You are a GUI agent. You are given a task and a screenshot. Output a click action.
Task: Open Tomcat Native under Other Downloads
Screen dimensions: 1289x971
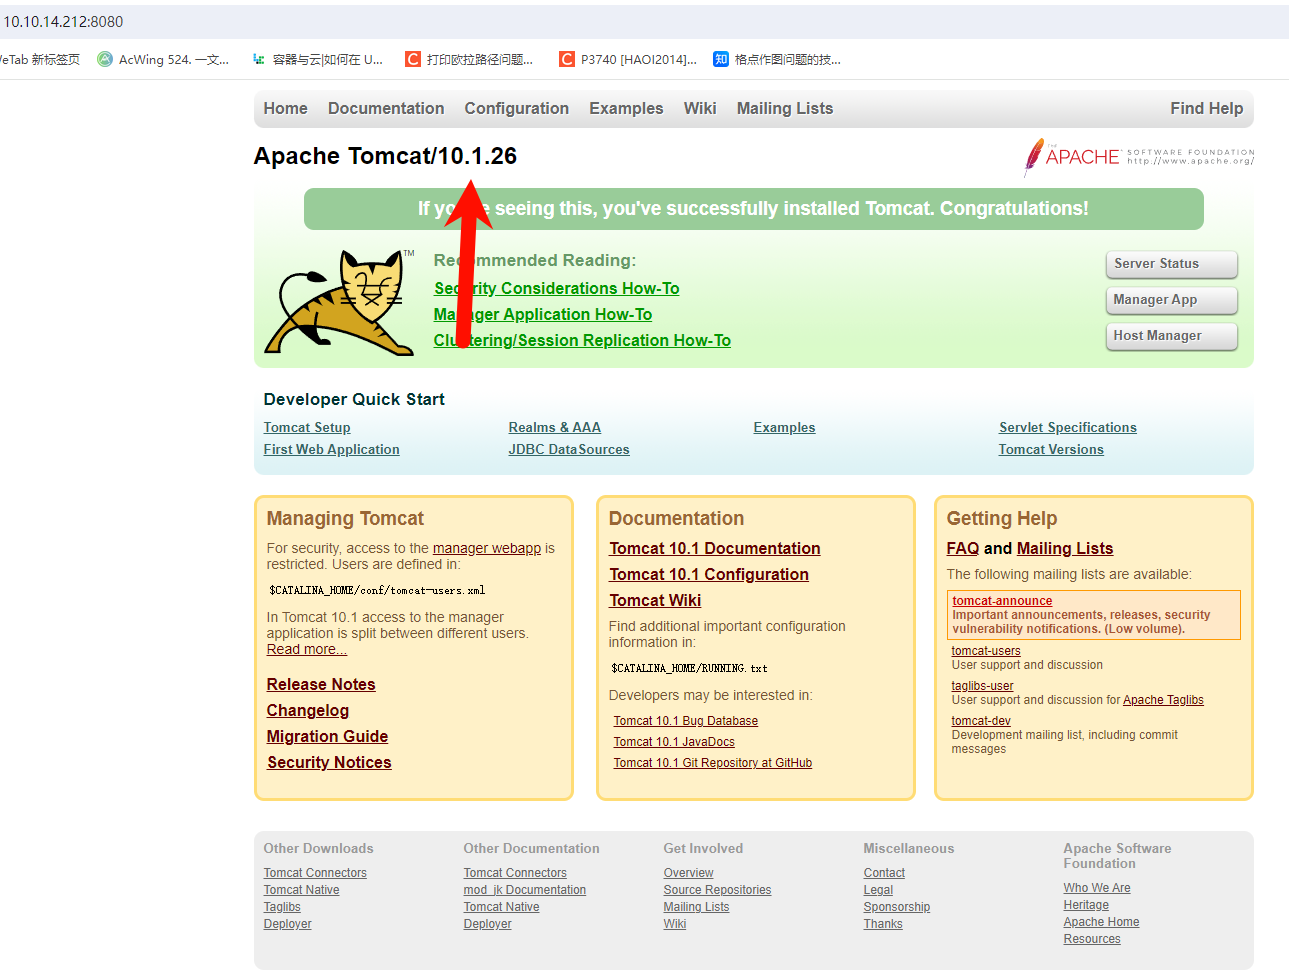301,890
